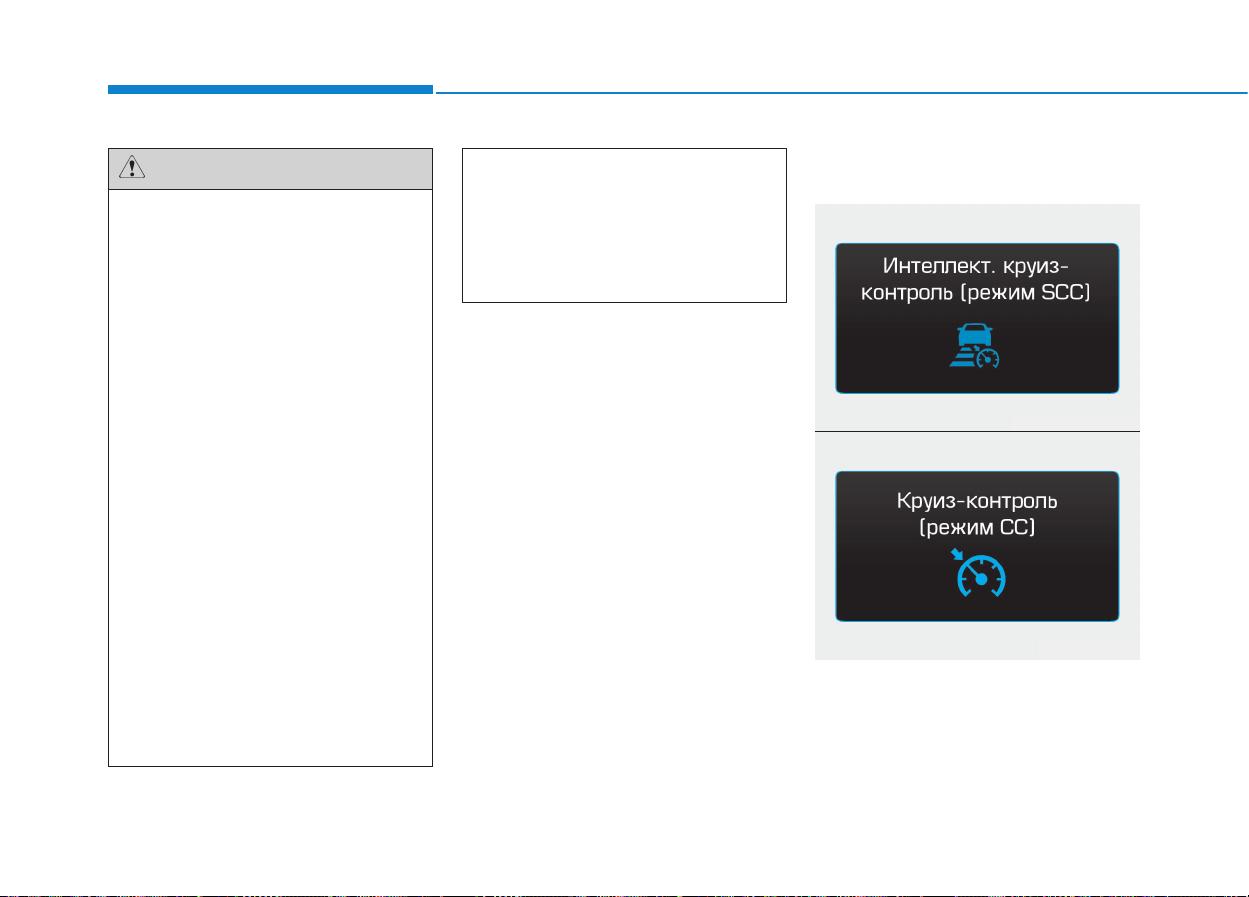This screenshot has width=1249, height=897.
Task: Select the 'Круиз-контроль (режим CC)' text
Action: tap(976, 512)
